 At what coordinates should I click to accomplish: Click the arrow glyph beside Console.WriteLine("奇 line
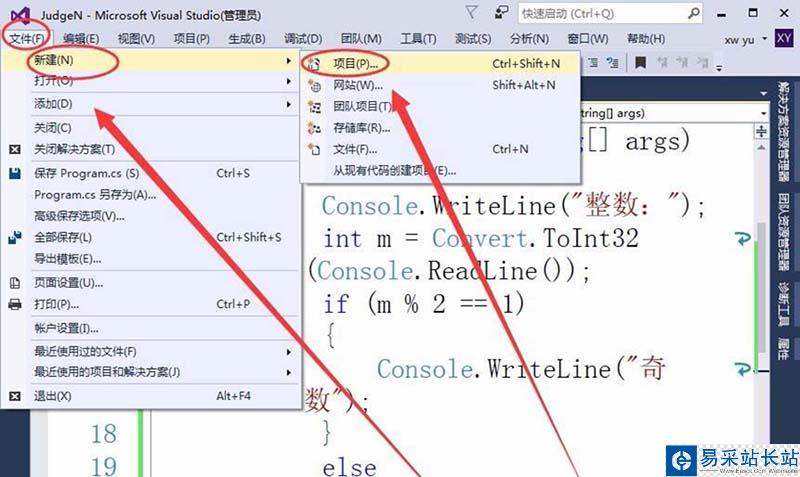(x=743, y=369)
